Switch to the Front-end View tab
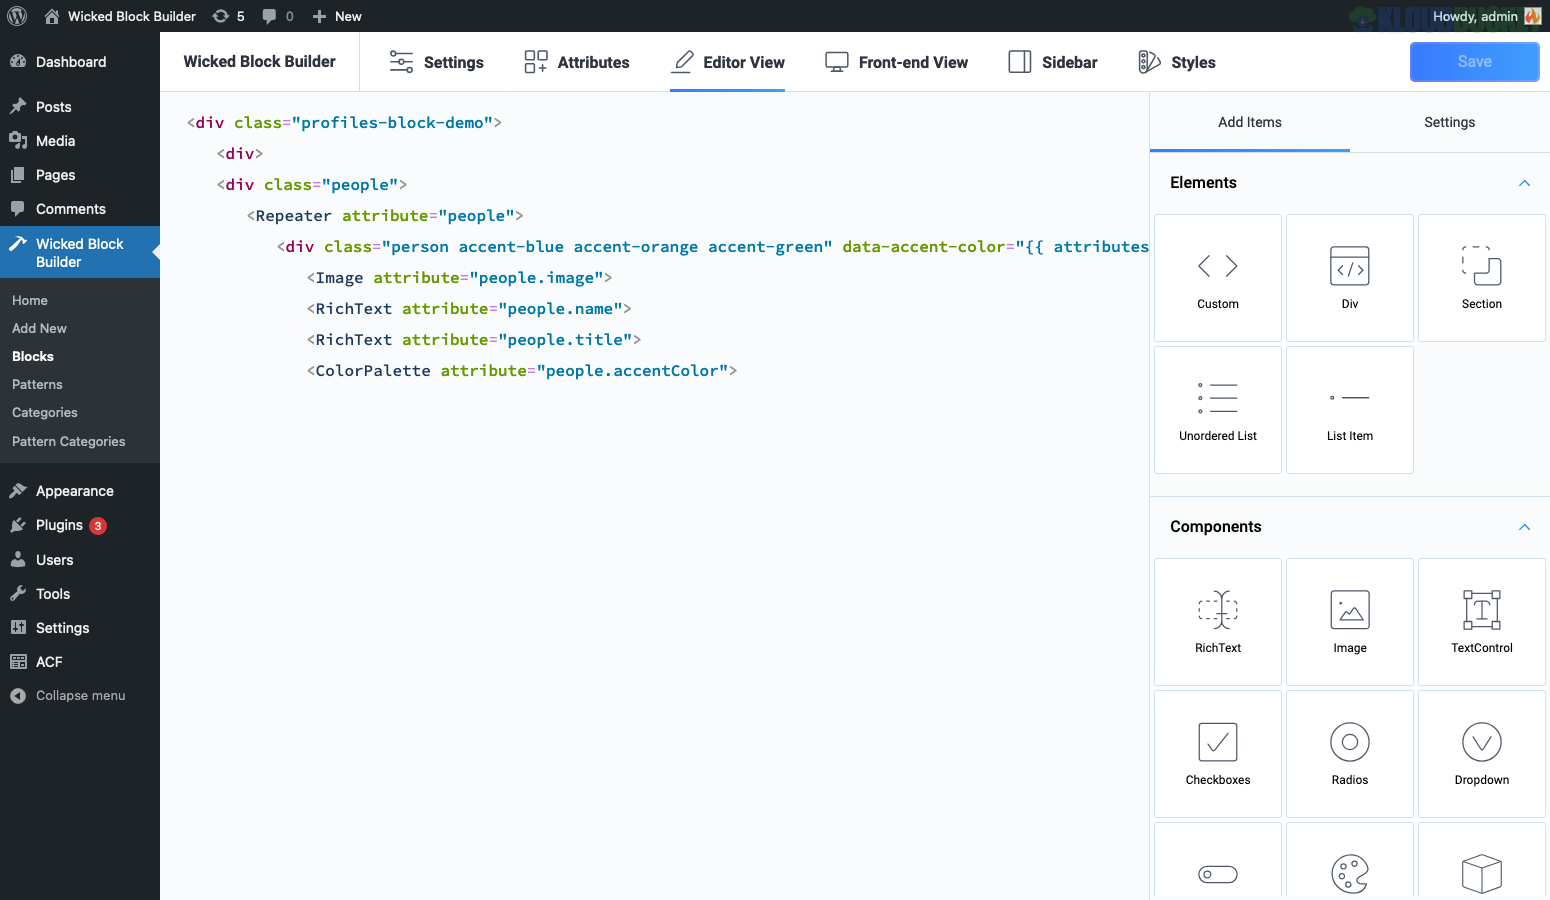The height and width of the screenshot is (900, 1550). [x=896, y=62]
